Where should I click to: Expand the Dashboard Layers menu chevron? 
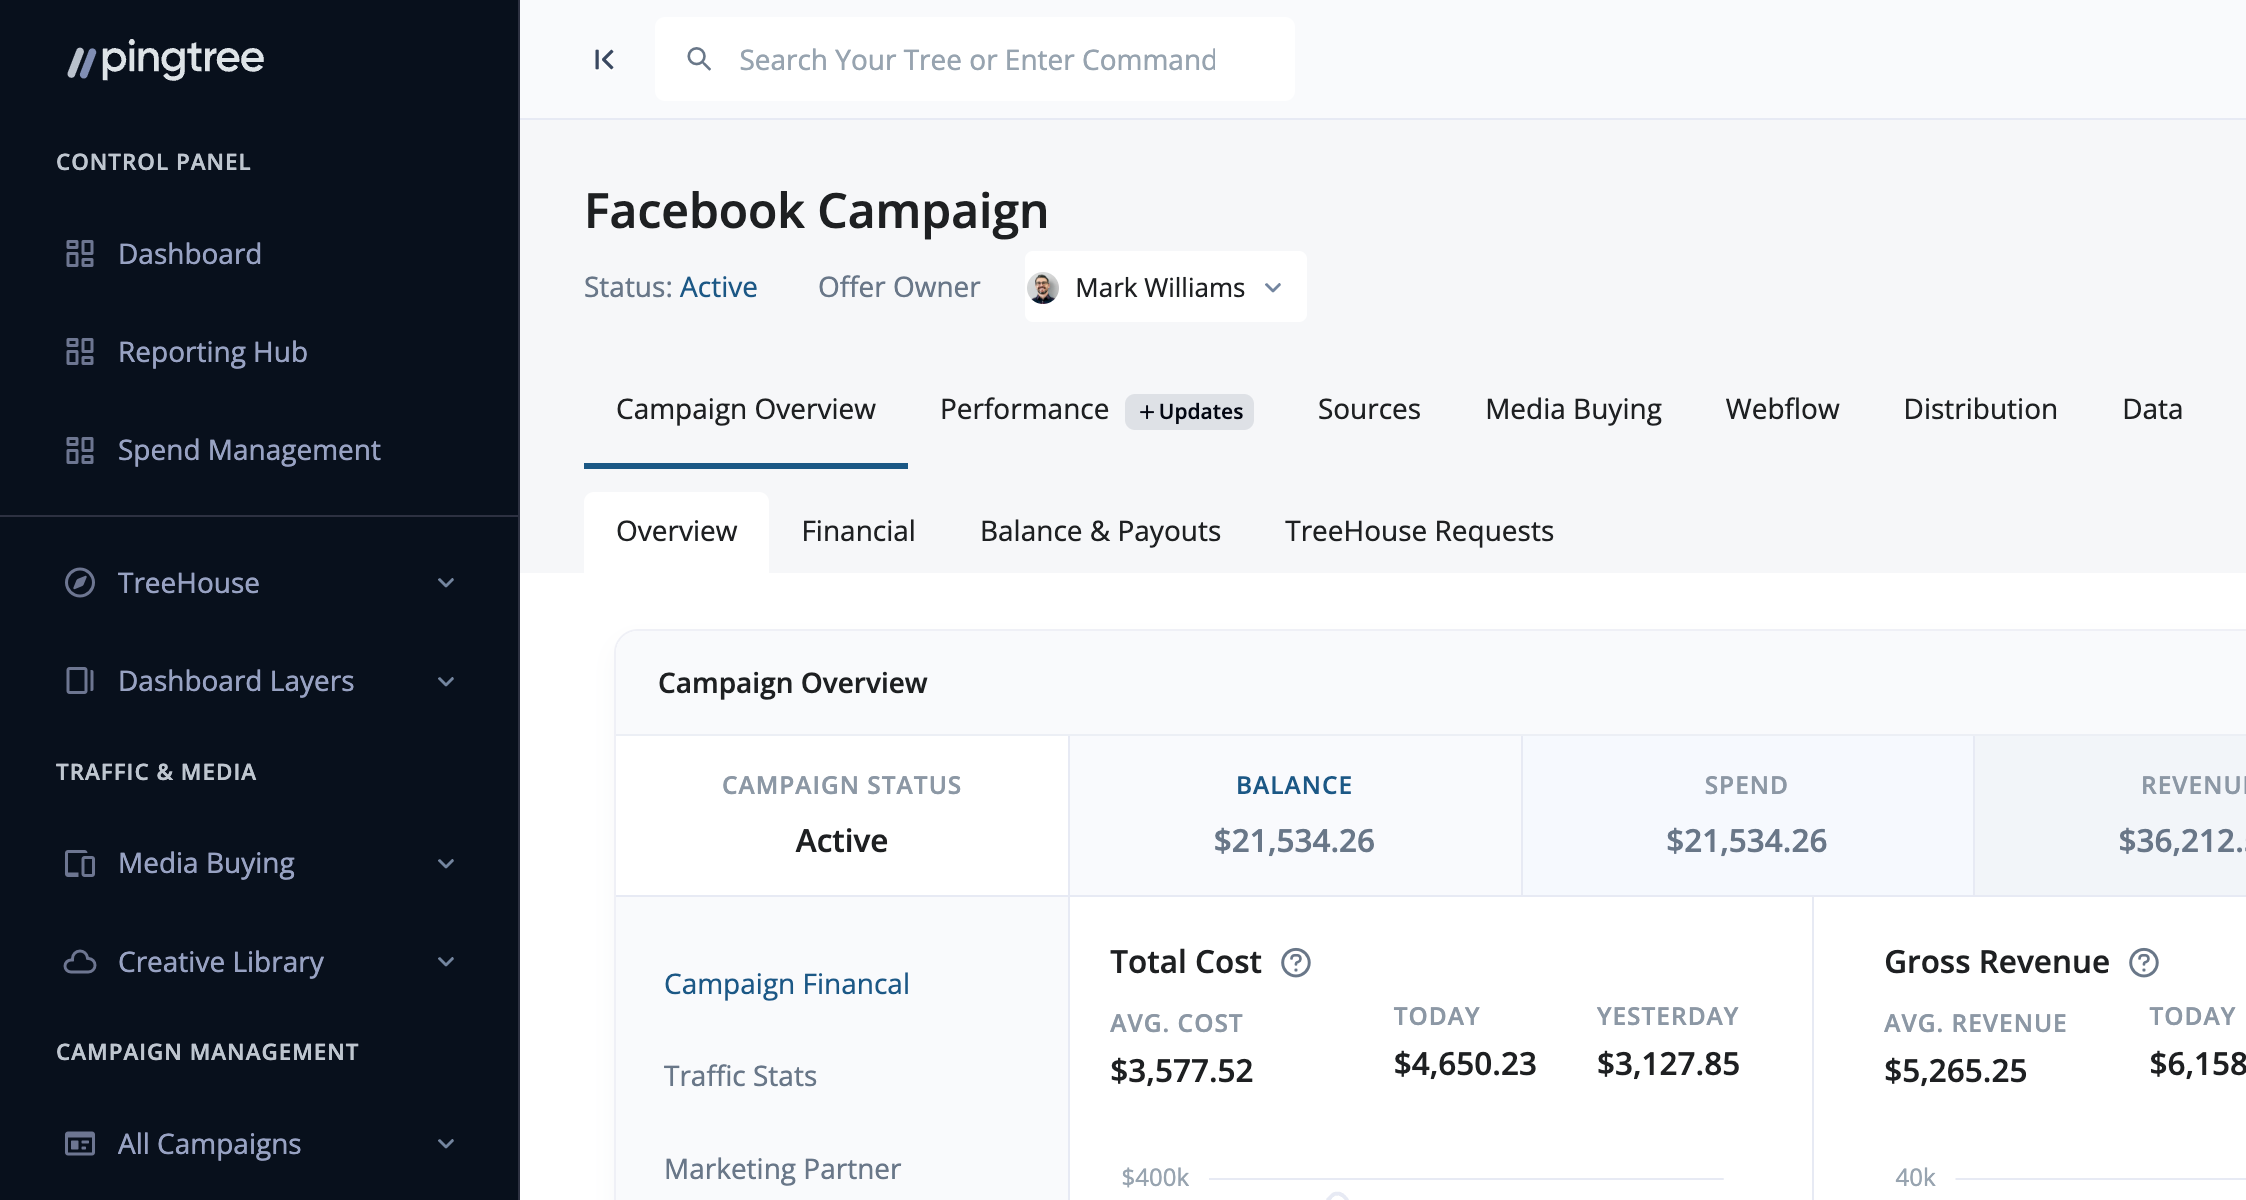446,682
